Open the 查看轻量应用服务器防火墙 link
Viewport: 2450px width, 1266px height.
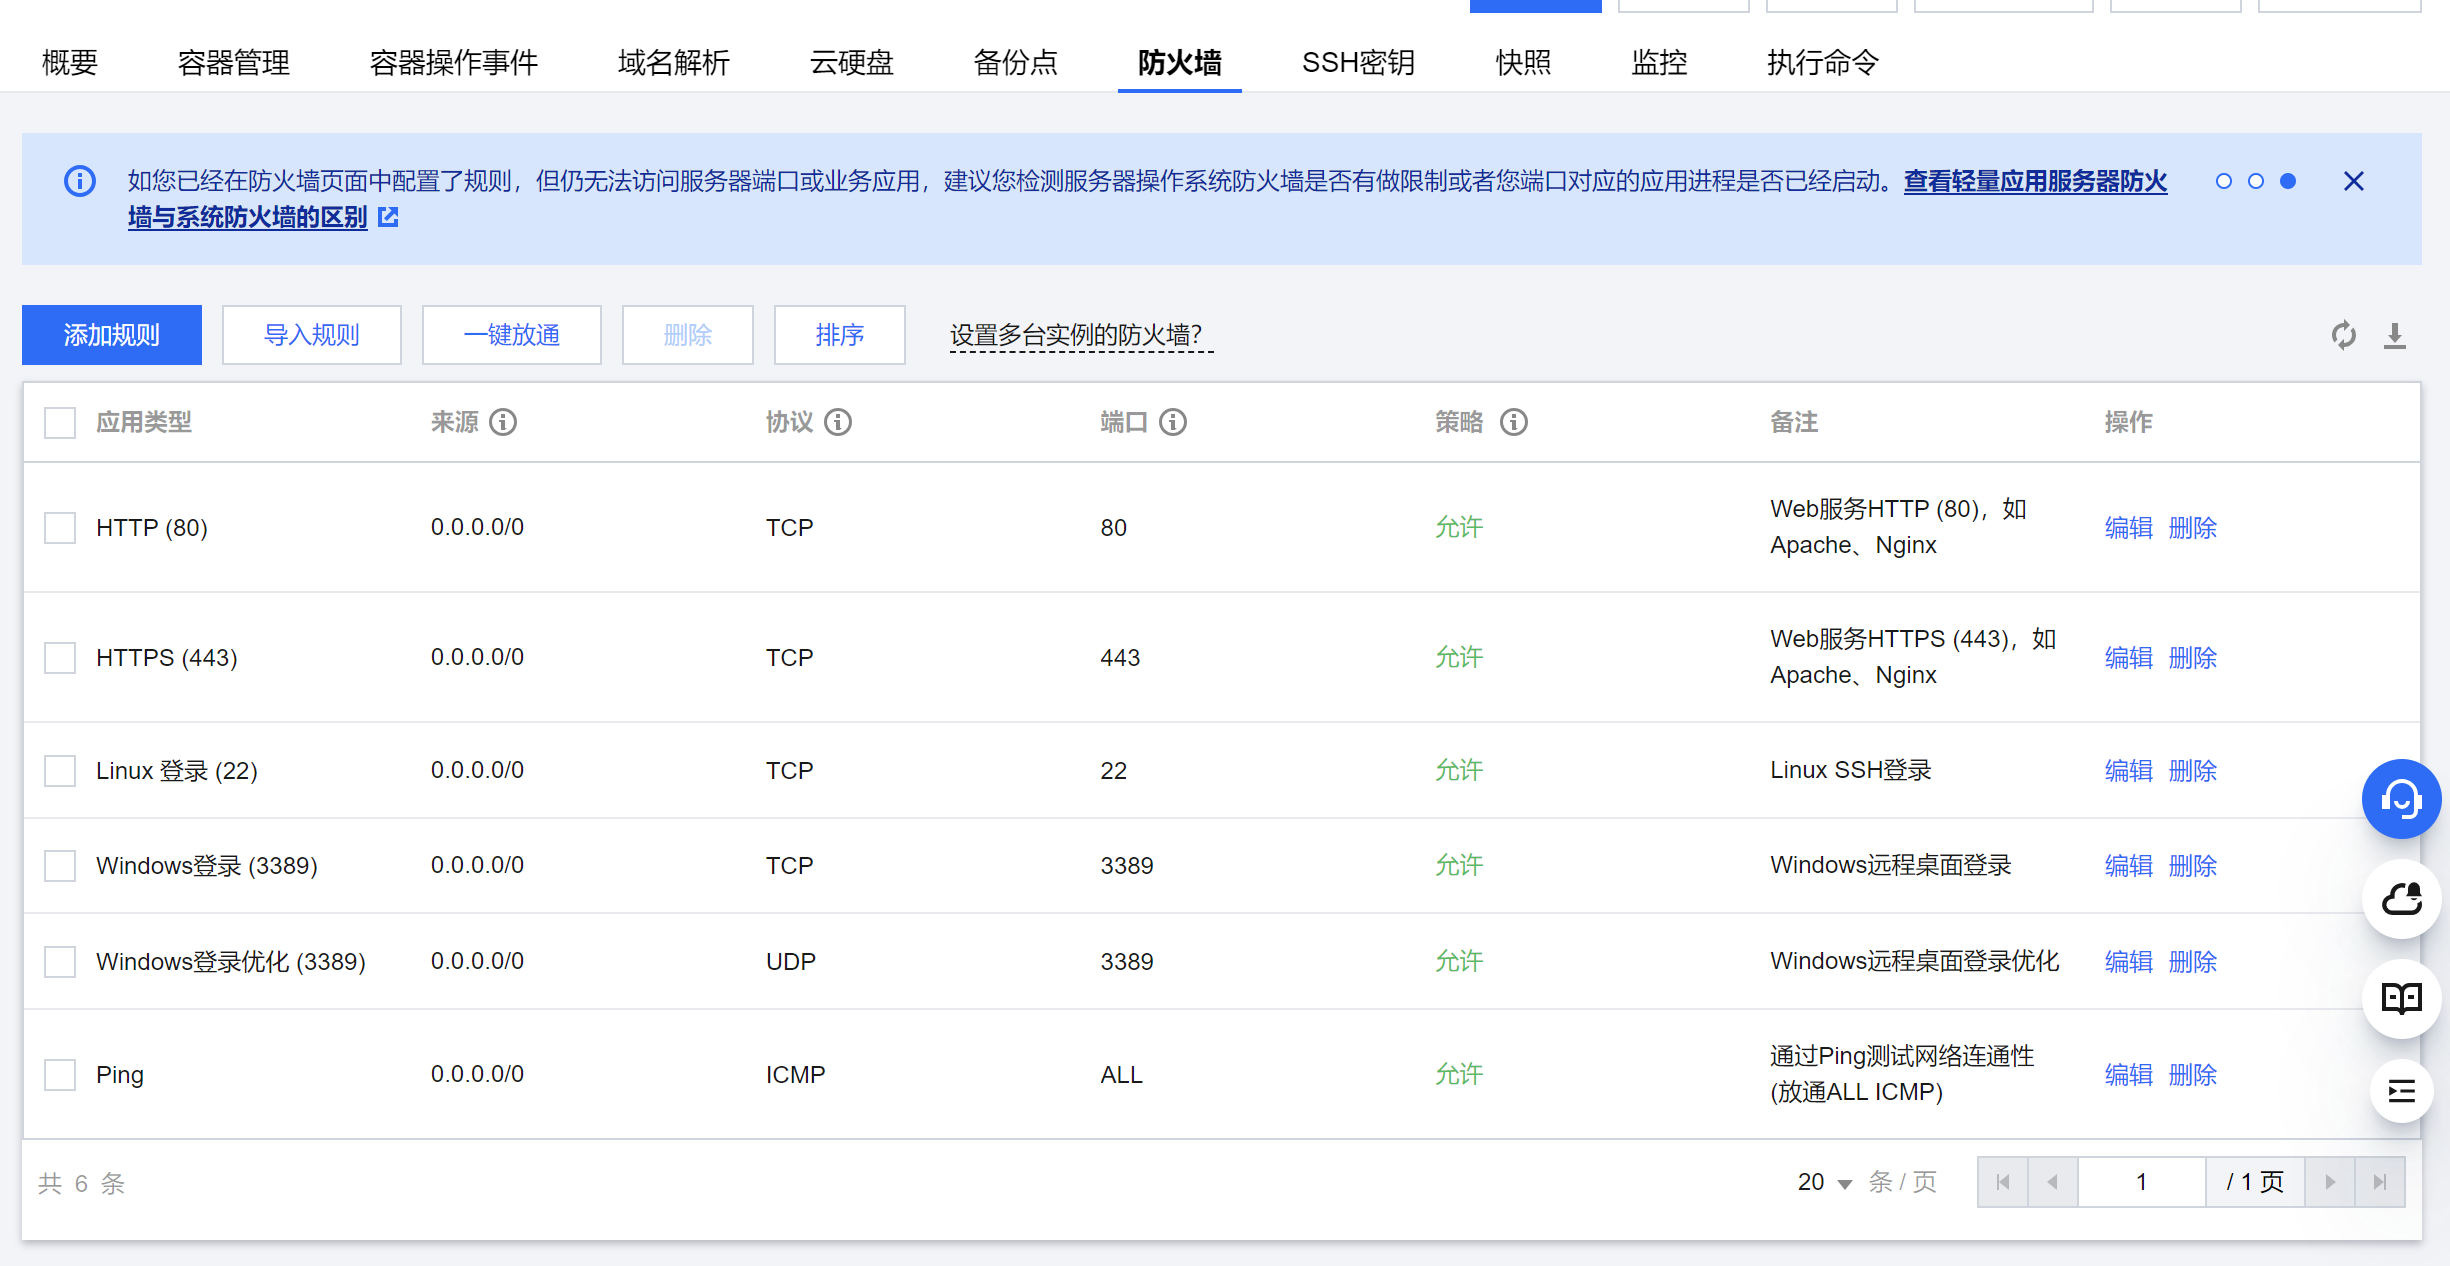(x=2035, y=181)
